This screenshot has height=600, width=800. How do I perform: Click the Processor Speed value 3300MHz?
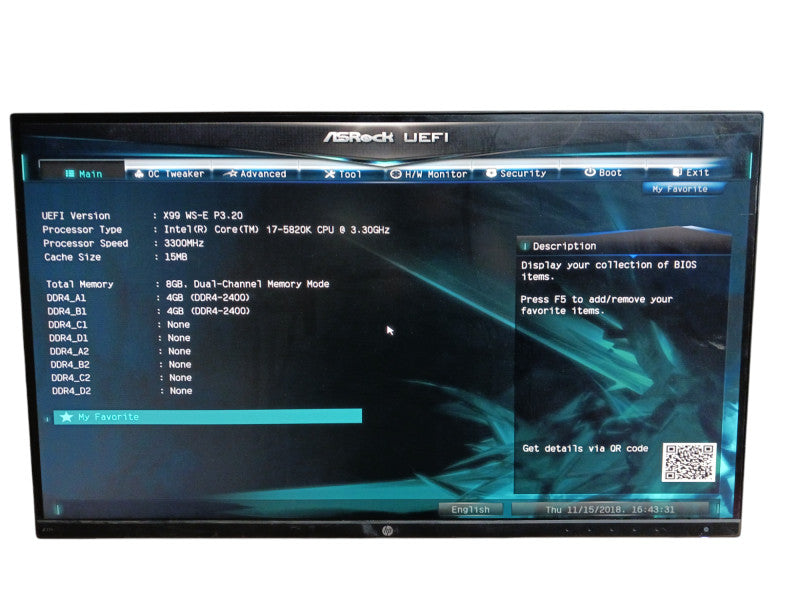184,243
